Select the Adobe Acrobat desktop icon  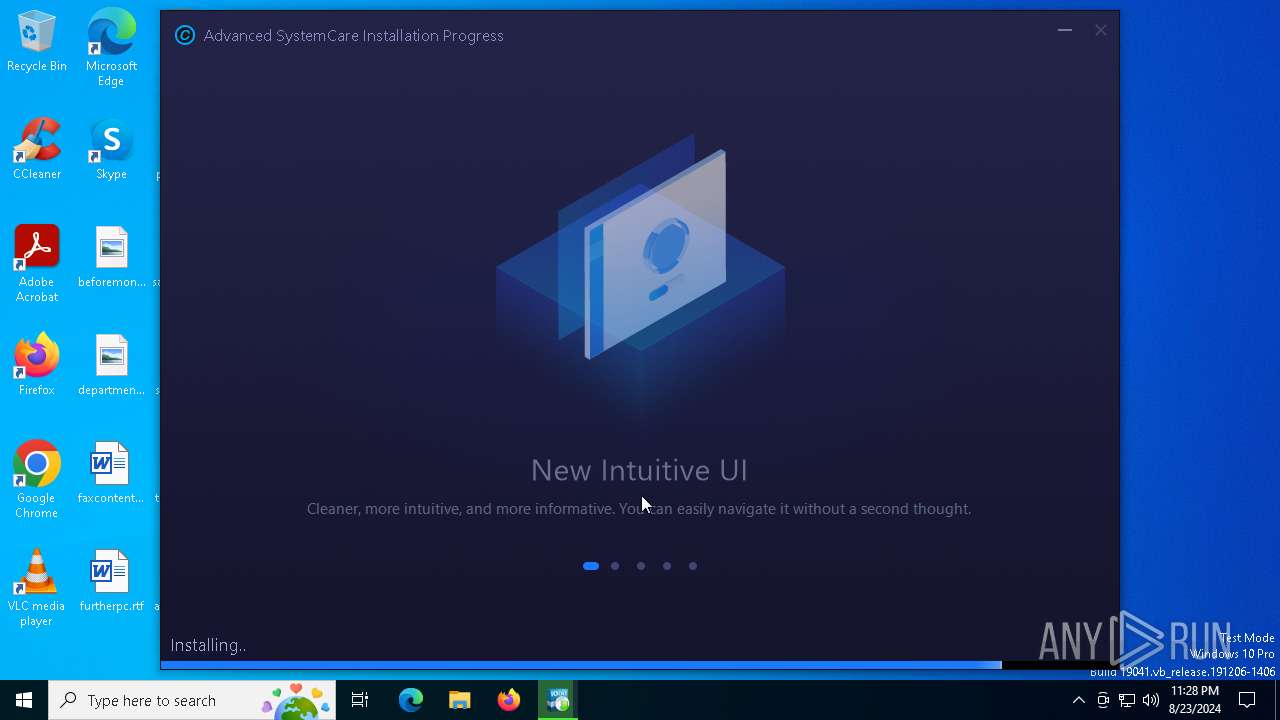click(37, 264)
